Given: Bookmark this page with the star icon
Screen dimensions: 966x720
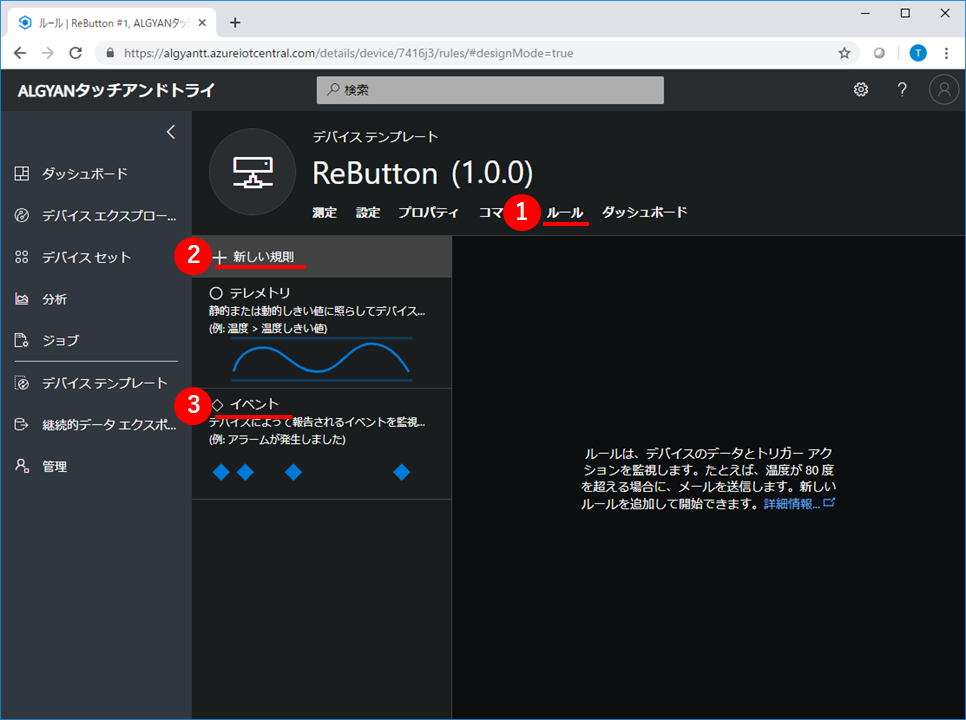Looking at the screenshot, I should pyautogui.click(x=844, y=53).
